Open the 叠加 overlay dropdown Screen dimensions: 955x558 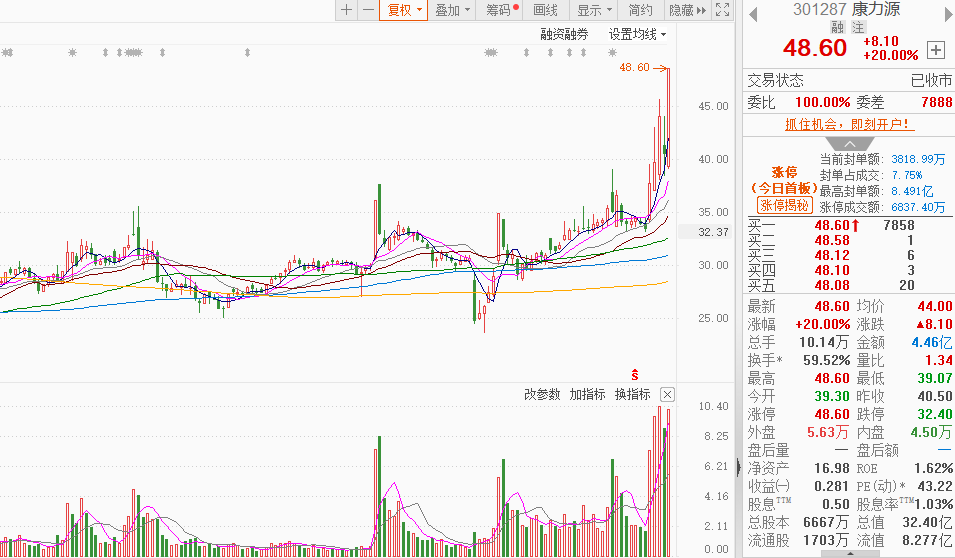click(452, 10)
